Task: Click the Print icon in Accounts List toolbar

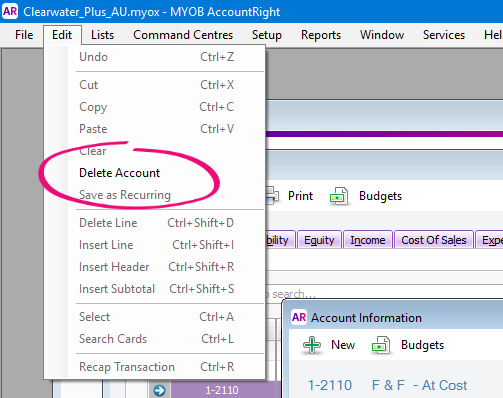Action: tap(273, 196)
